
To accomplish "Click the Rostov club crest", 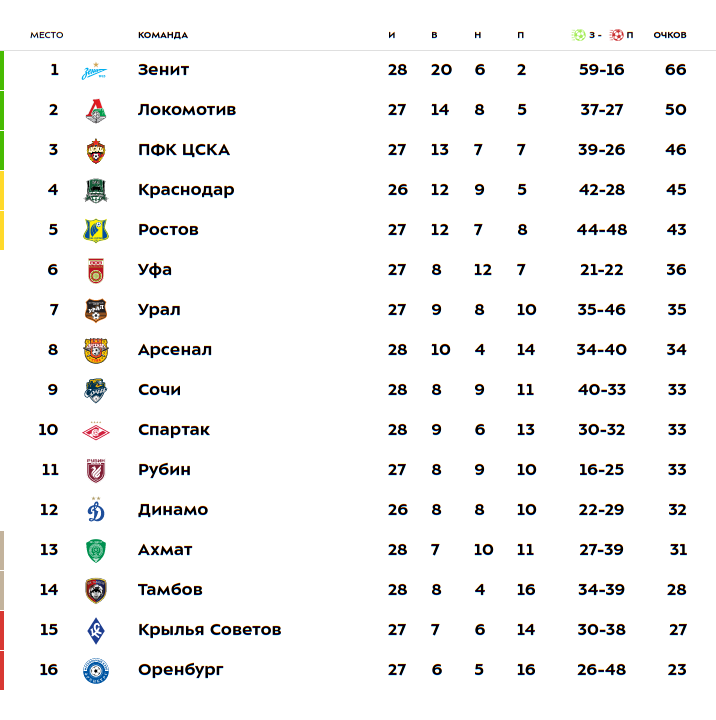I will (96, 230).
